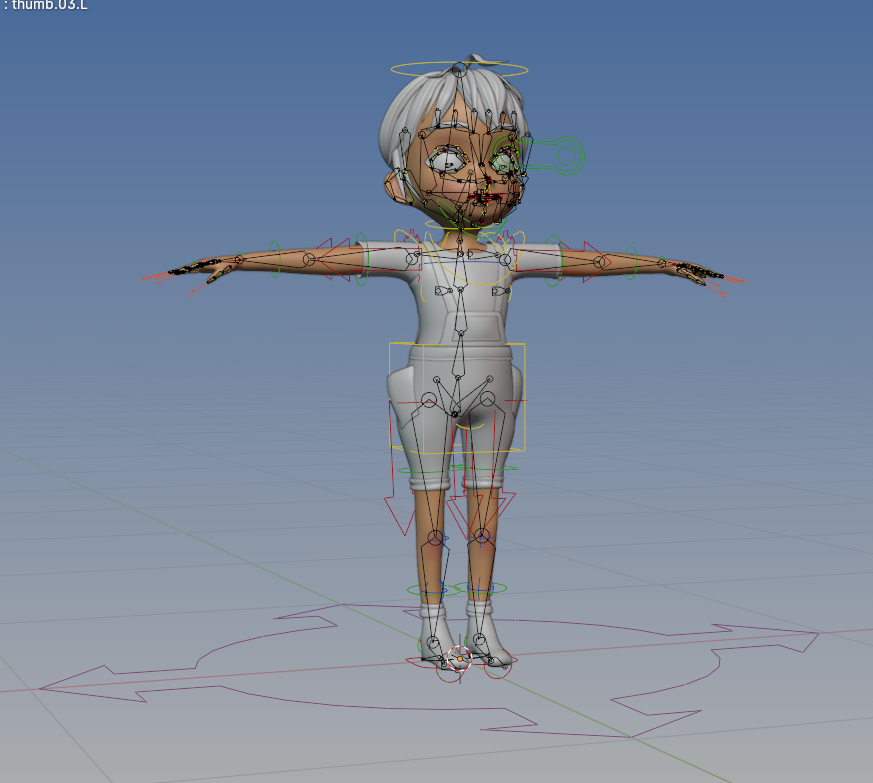
Task: Select the green forearm ring on the screen-right arm
Action: click(x=630, y=262)
